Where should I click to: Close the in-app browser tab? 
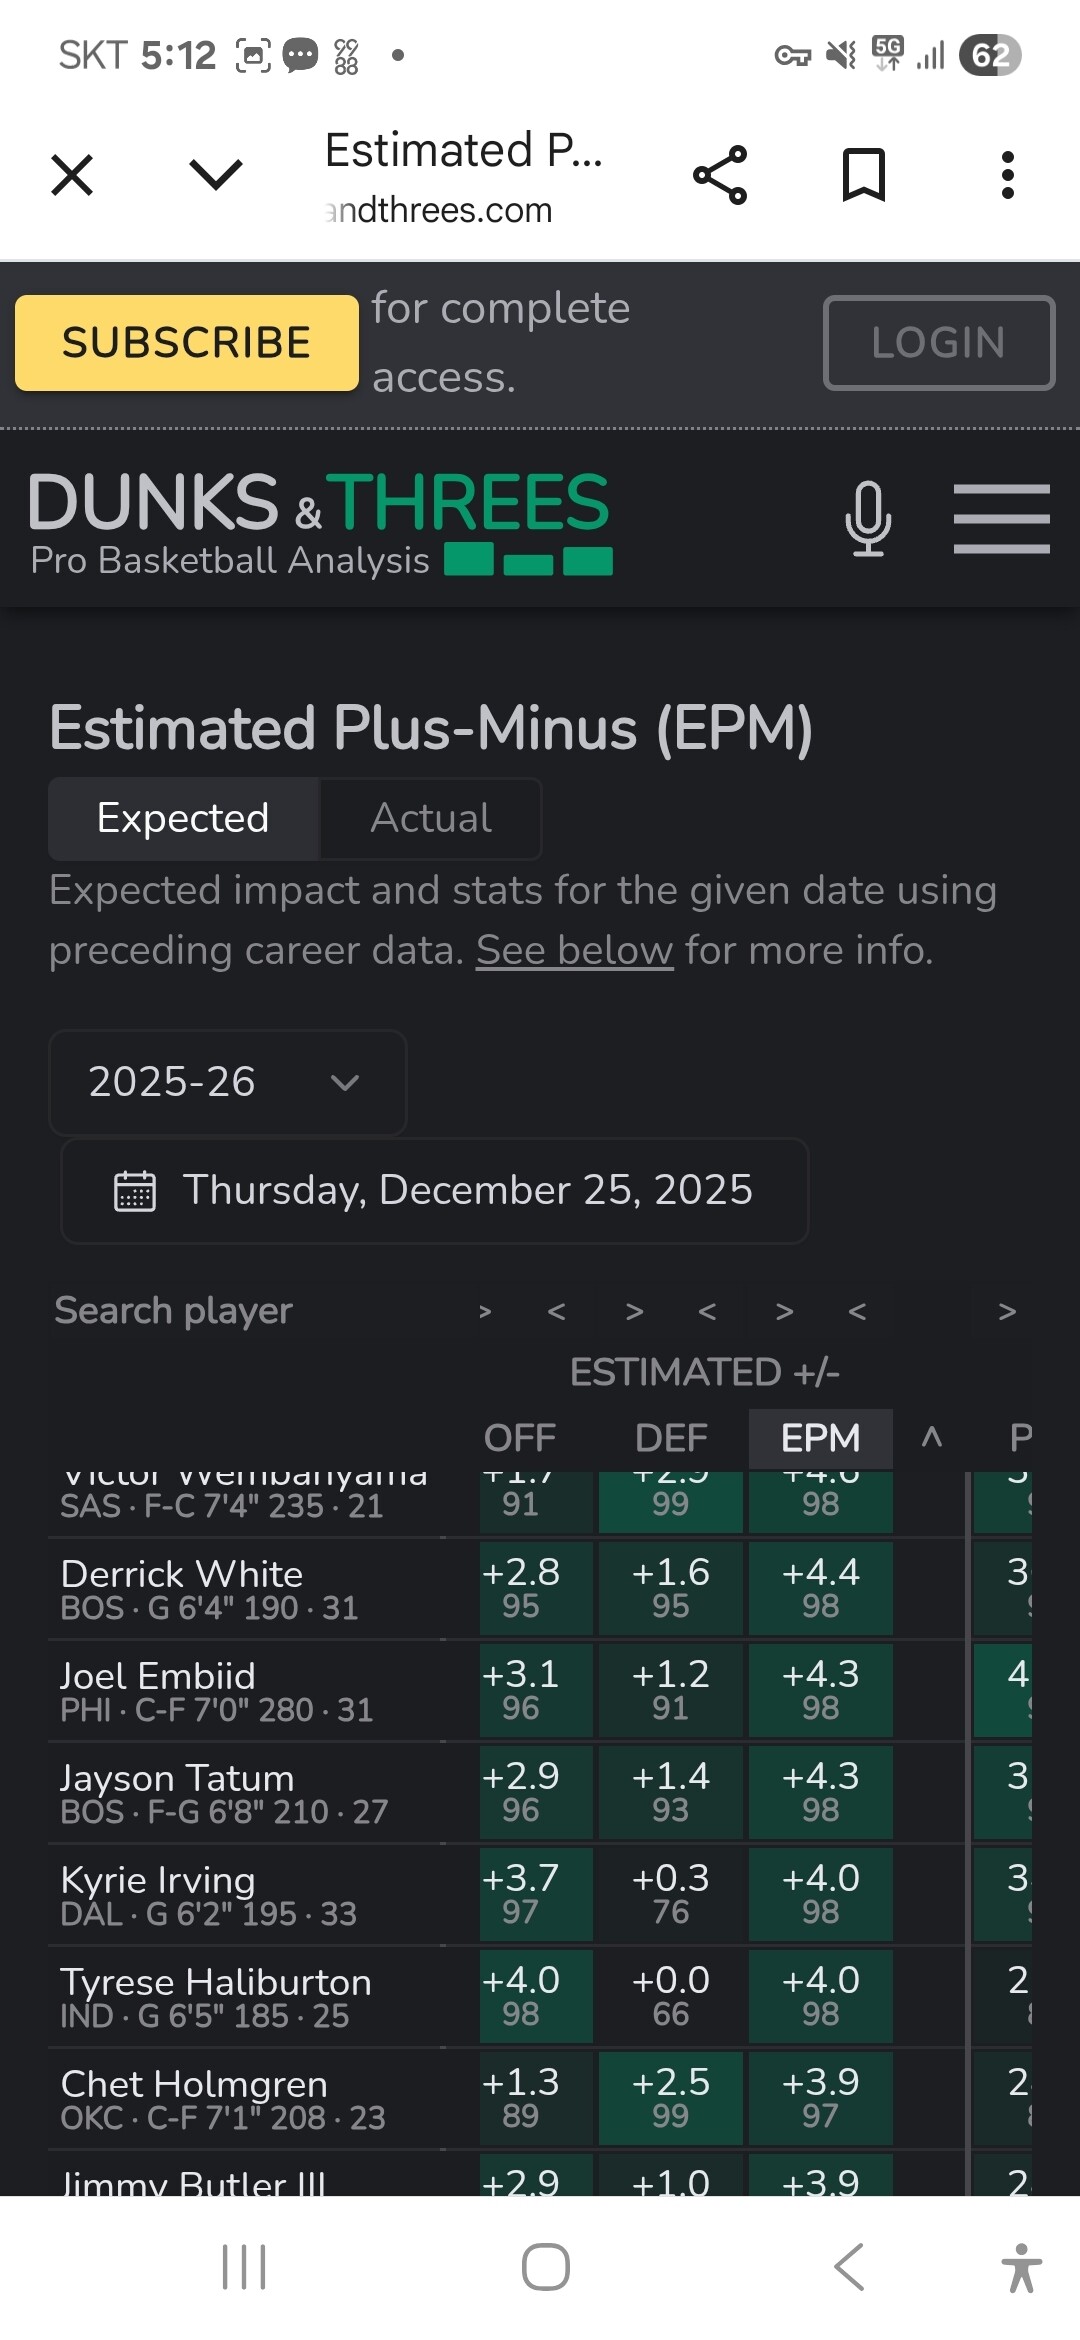72,175
